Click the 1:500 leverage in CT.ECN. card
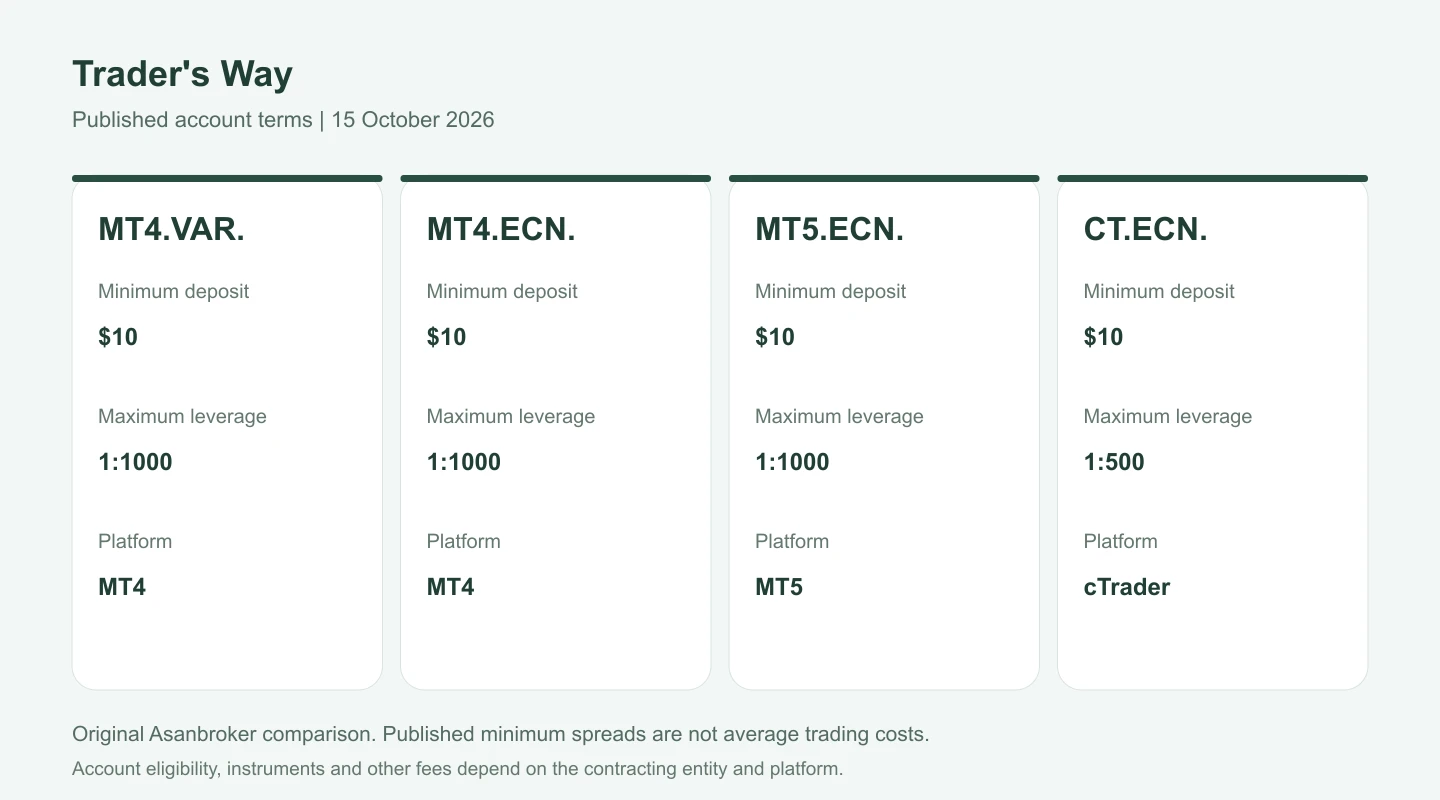This screenshot has width=1440, height=800. [x=1114, y=462]
